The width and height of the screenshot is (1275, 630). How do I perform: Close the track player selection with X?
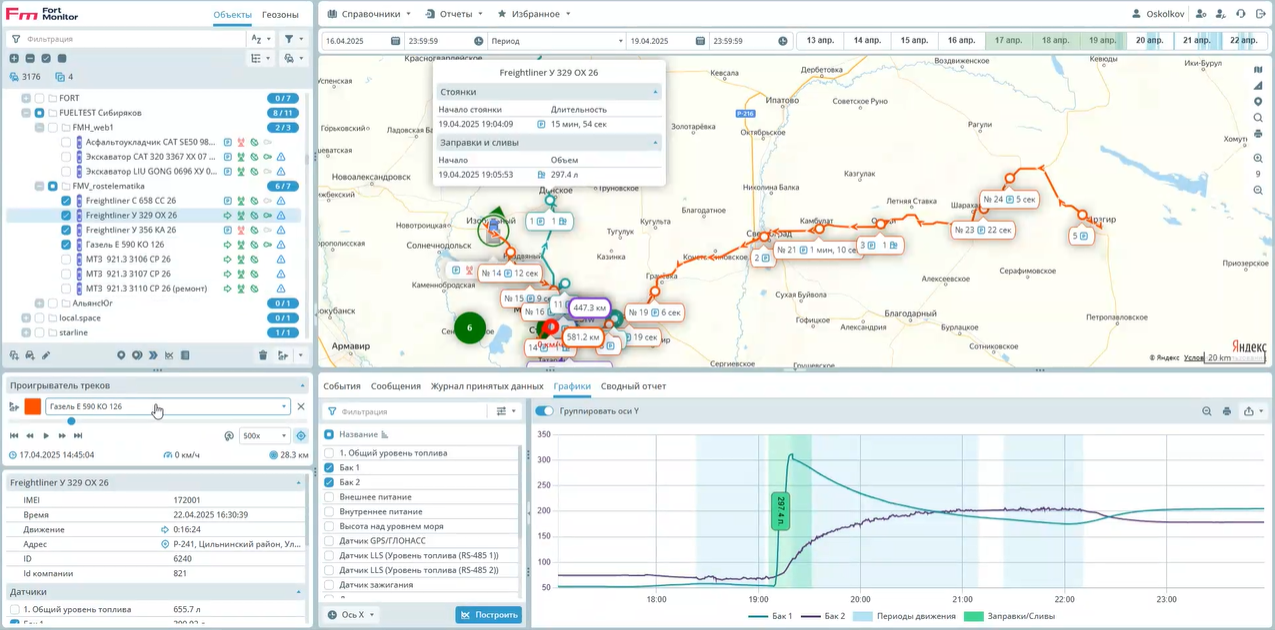[x=301, y=407]
